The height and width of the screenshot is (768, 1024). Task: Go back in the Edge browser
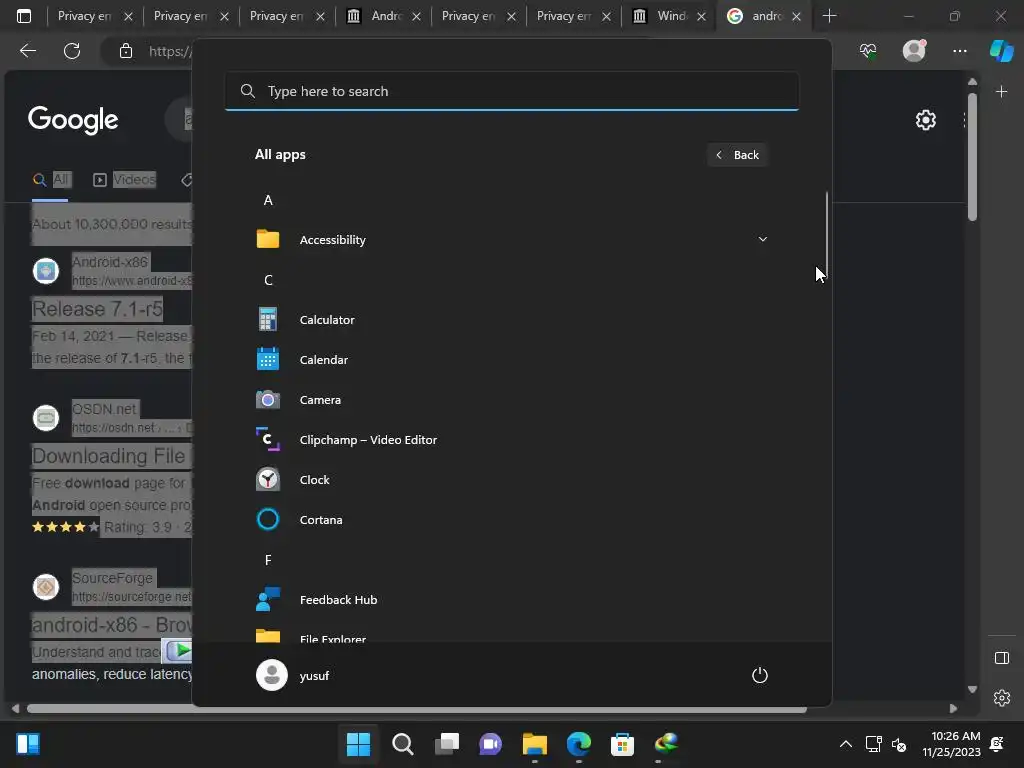27,51
